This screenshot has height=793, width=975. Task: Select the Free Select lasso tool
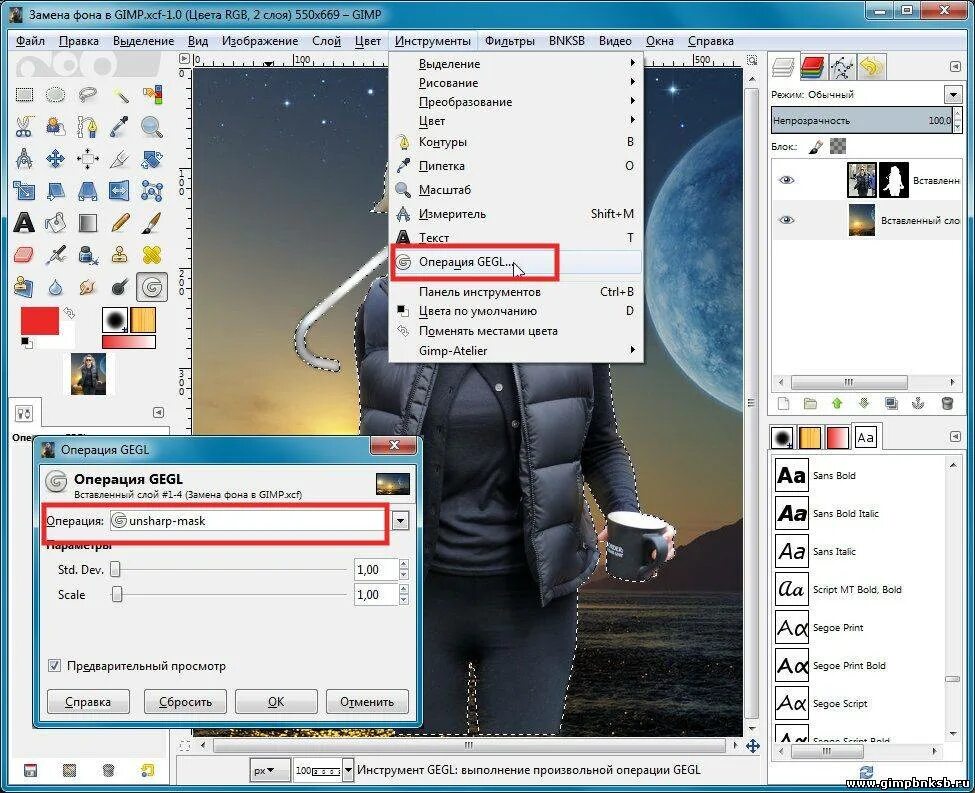[x=88, y=95]
